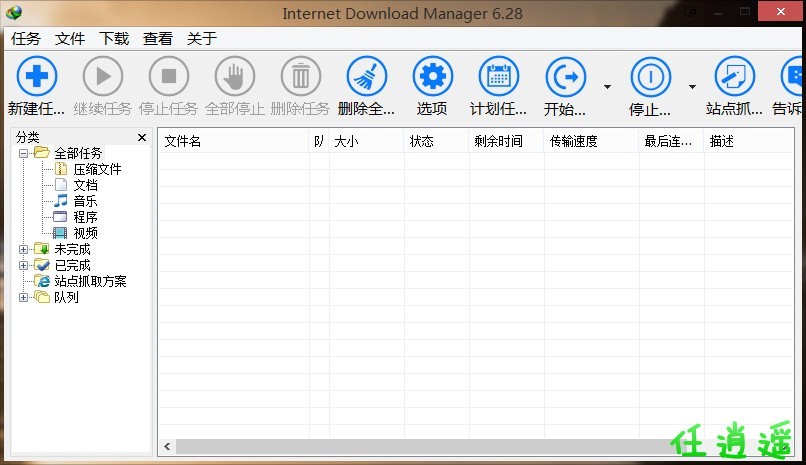Click the 继续任务 play icon
This screenshot has height=465, width=806.
pyautogui.click(x=103, y=76)
